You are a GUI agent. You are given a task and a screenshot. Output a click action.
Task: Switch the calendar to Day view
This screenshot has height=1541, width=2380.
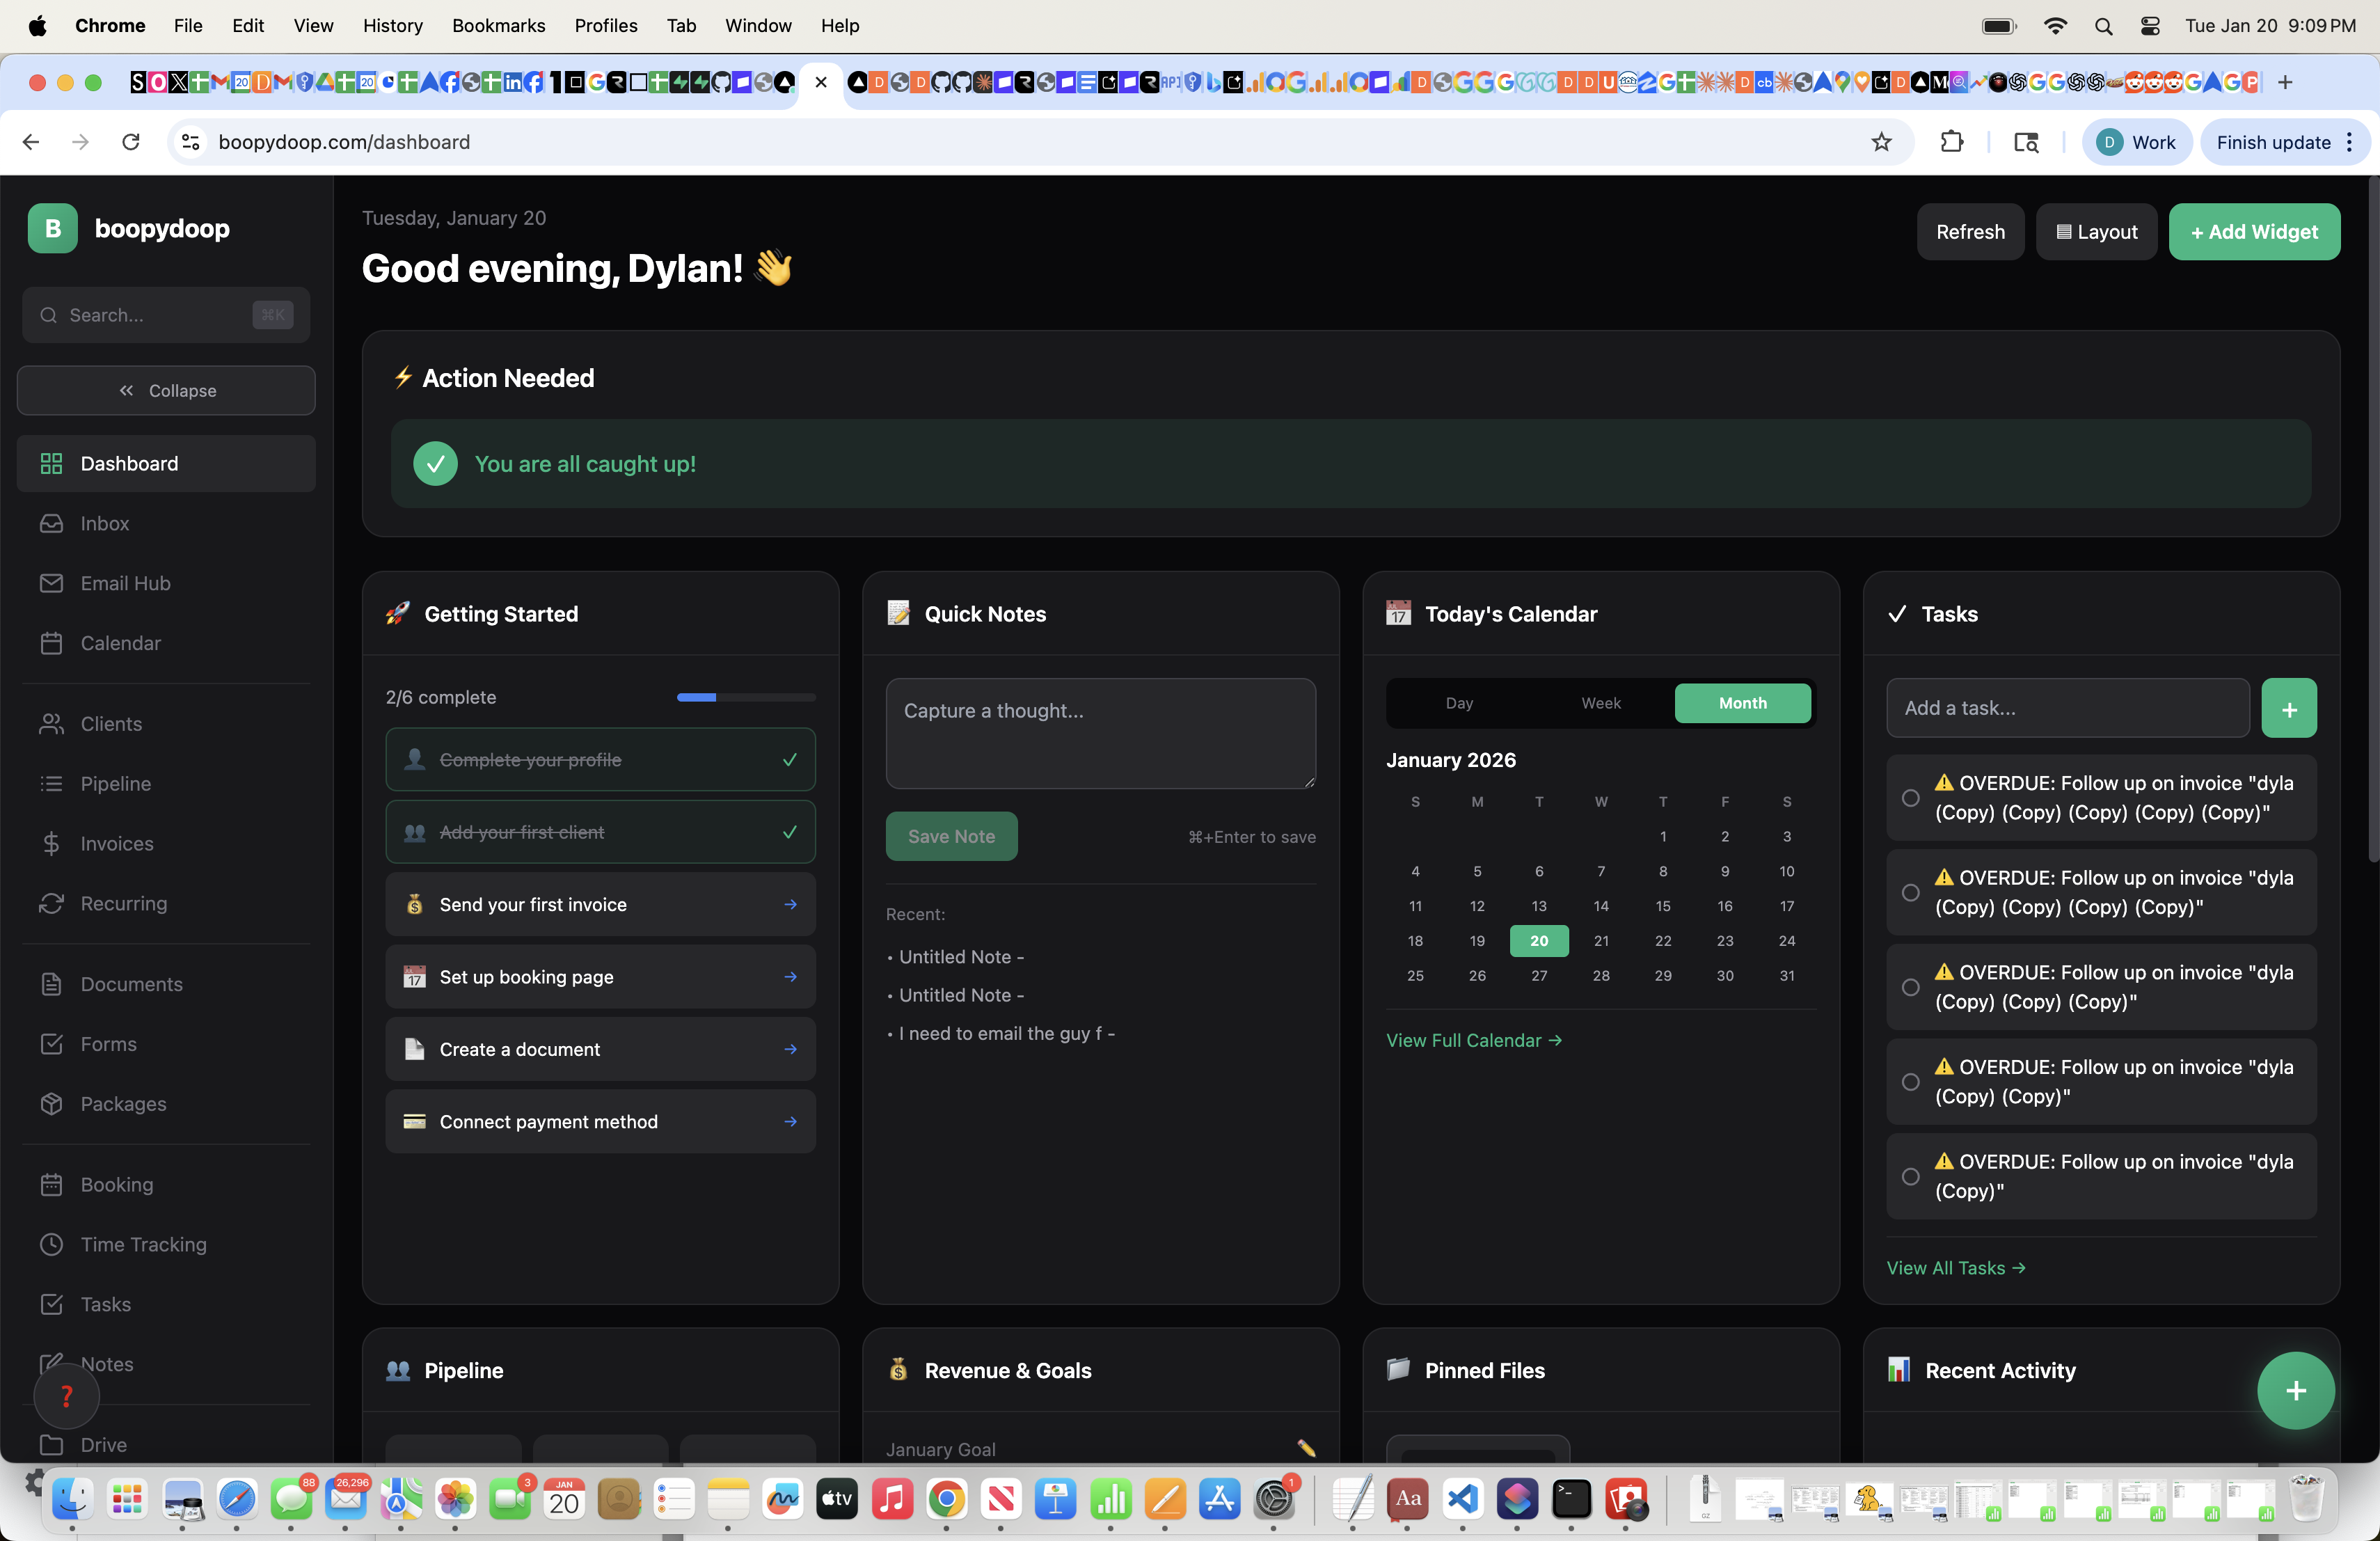[x=1459, y=703]
